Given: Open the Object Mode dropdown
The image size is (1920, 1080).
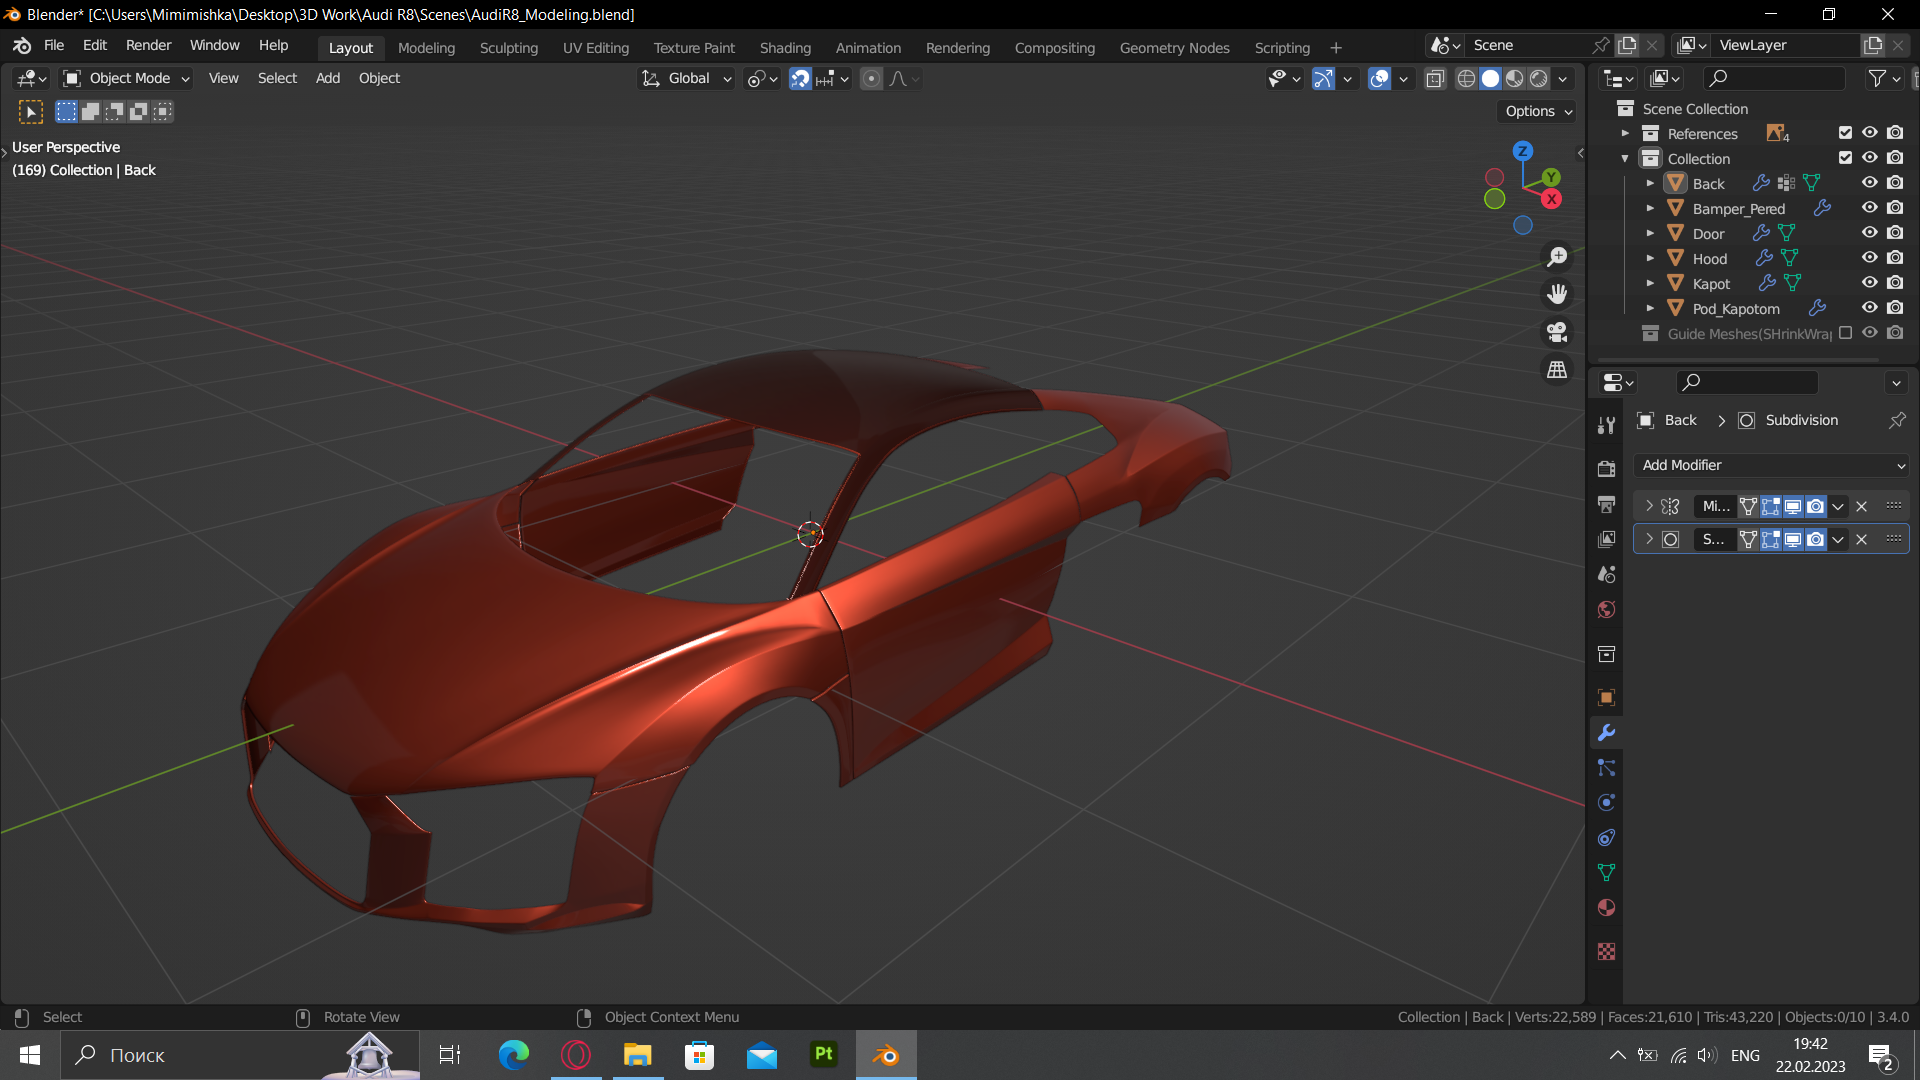Looking at the screenshot, I should [126, 78].
